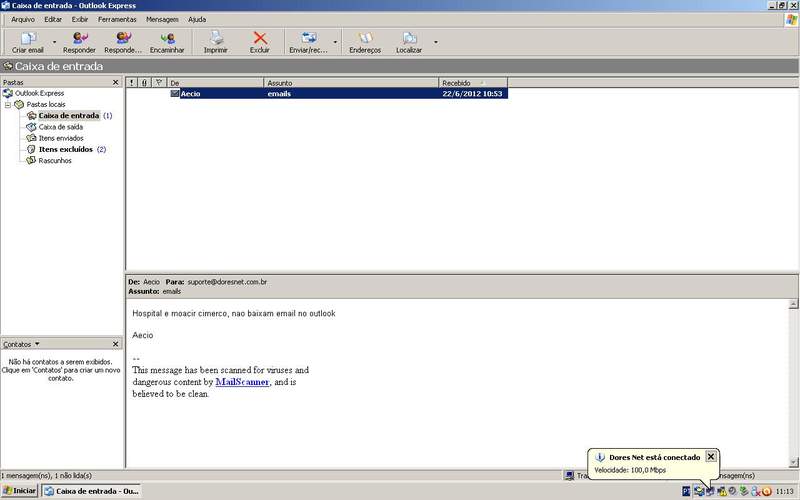The height and width of the screenshot is (500, 800).
Task: Close the Contatos pane
Action: pyautogui.click(x=115, y=344)
